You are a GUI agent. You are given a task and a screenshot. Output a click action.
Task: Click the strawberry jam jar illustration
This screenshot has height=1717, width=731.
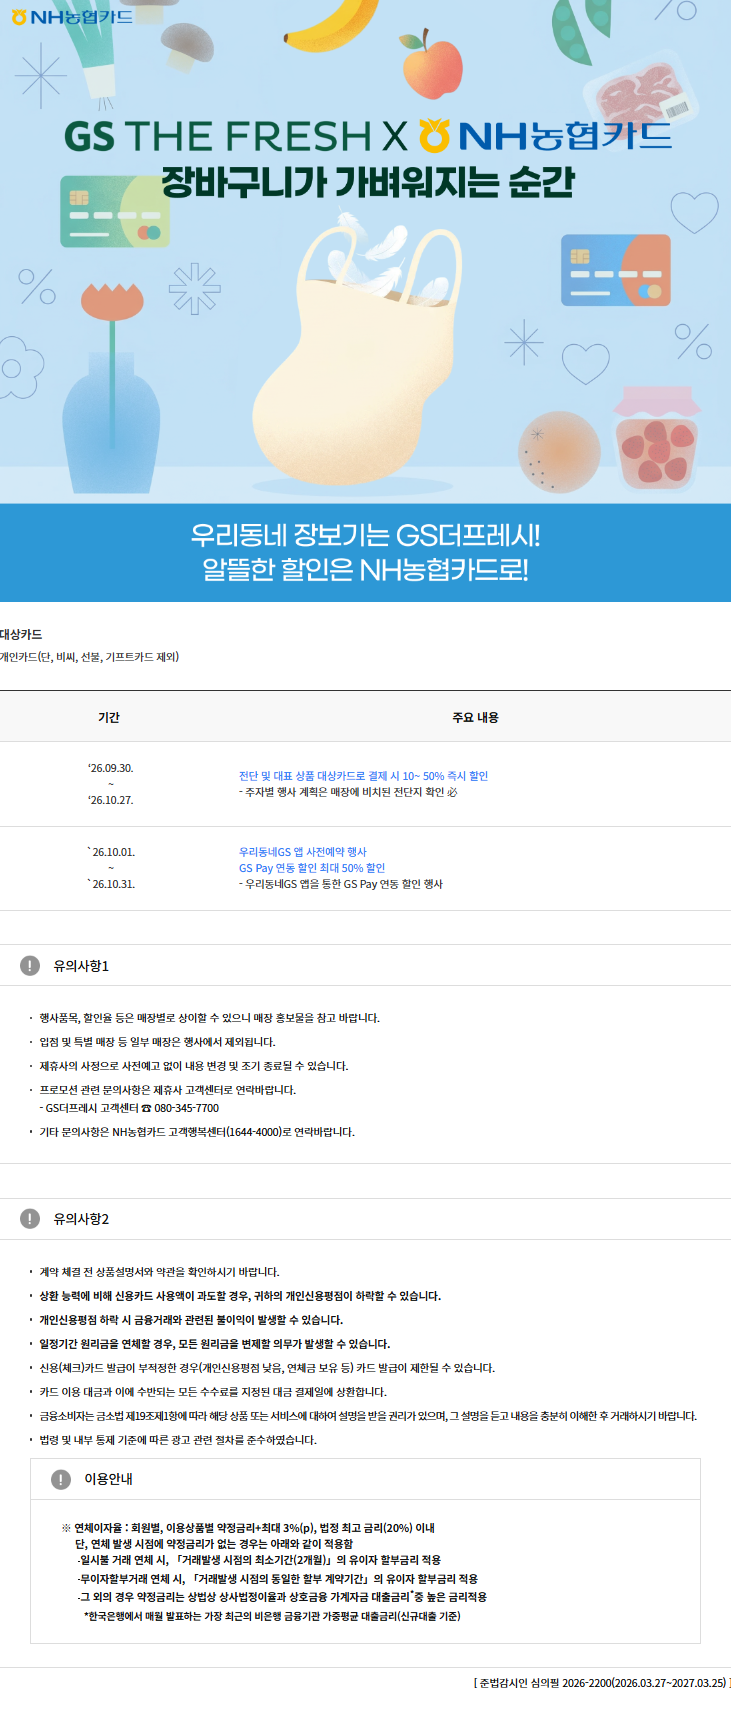[656, 440]
